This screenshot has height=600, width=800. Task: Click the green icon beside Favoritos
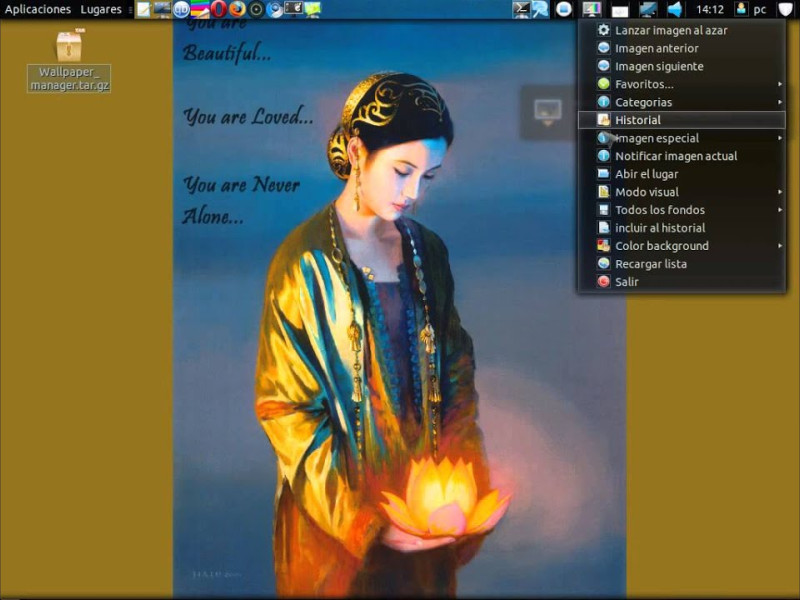(604, 84)
